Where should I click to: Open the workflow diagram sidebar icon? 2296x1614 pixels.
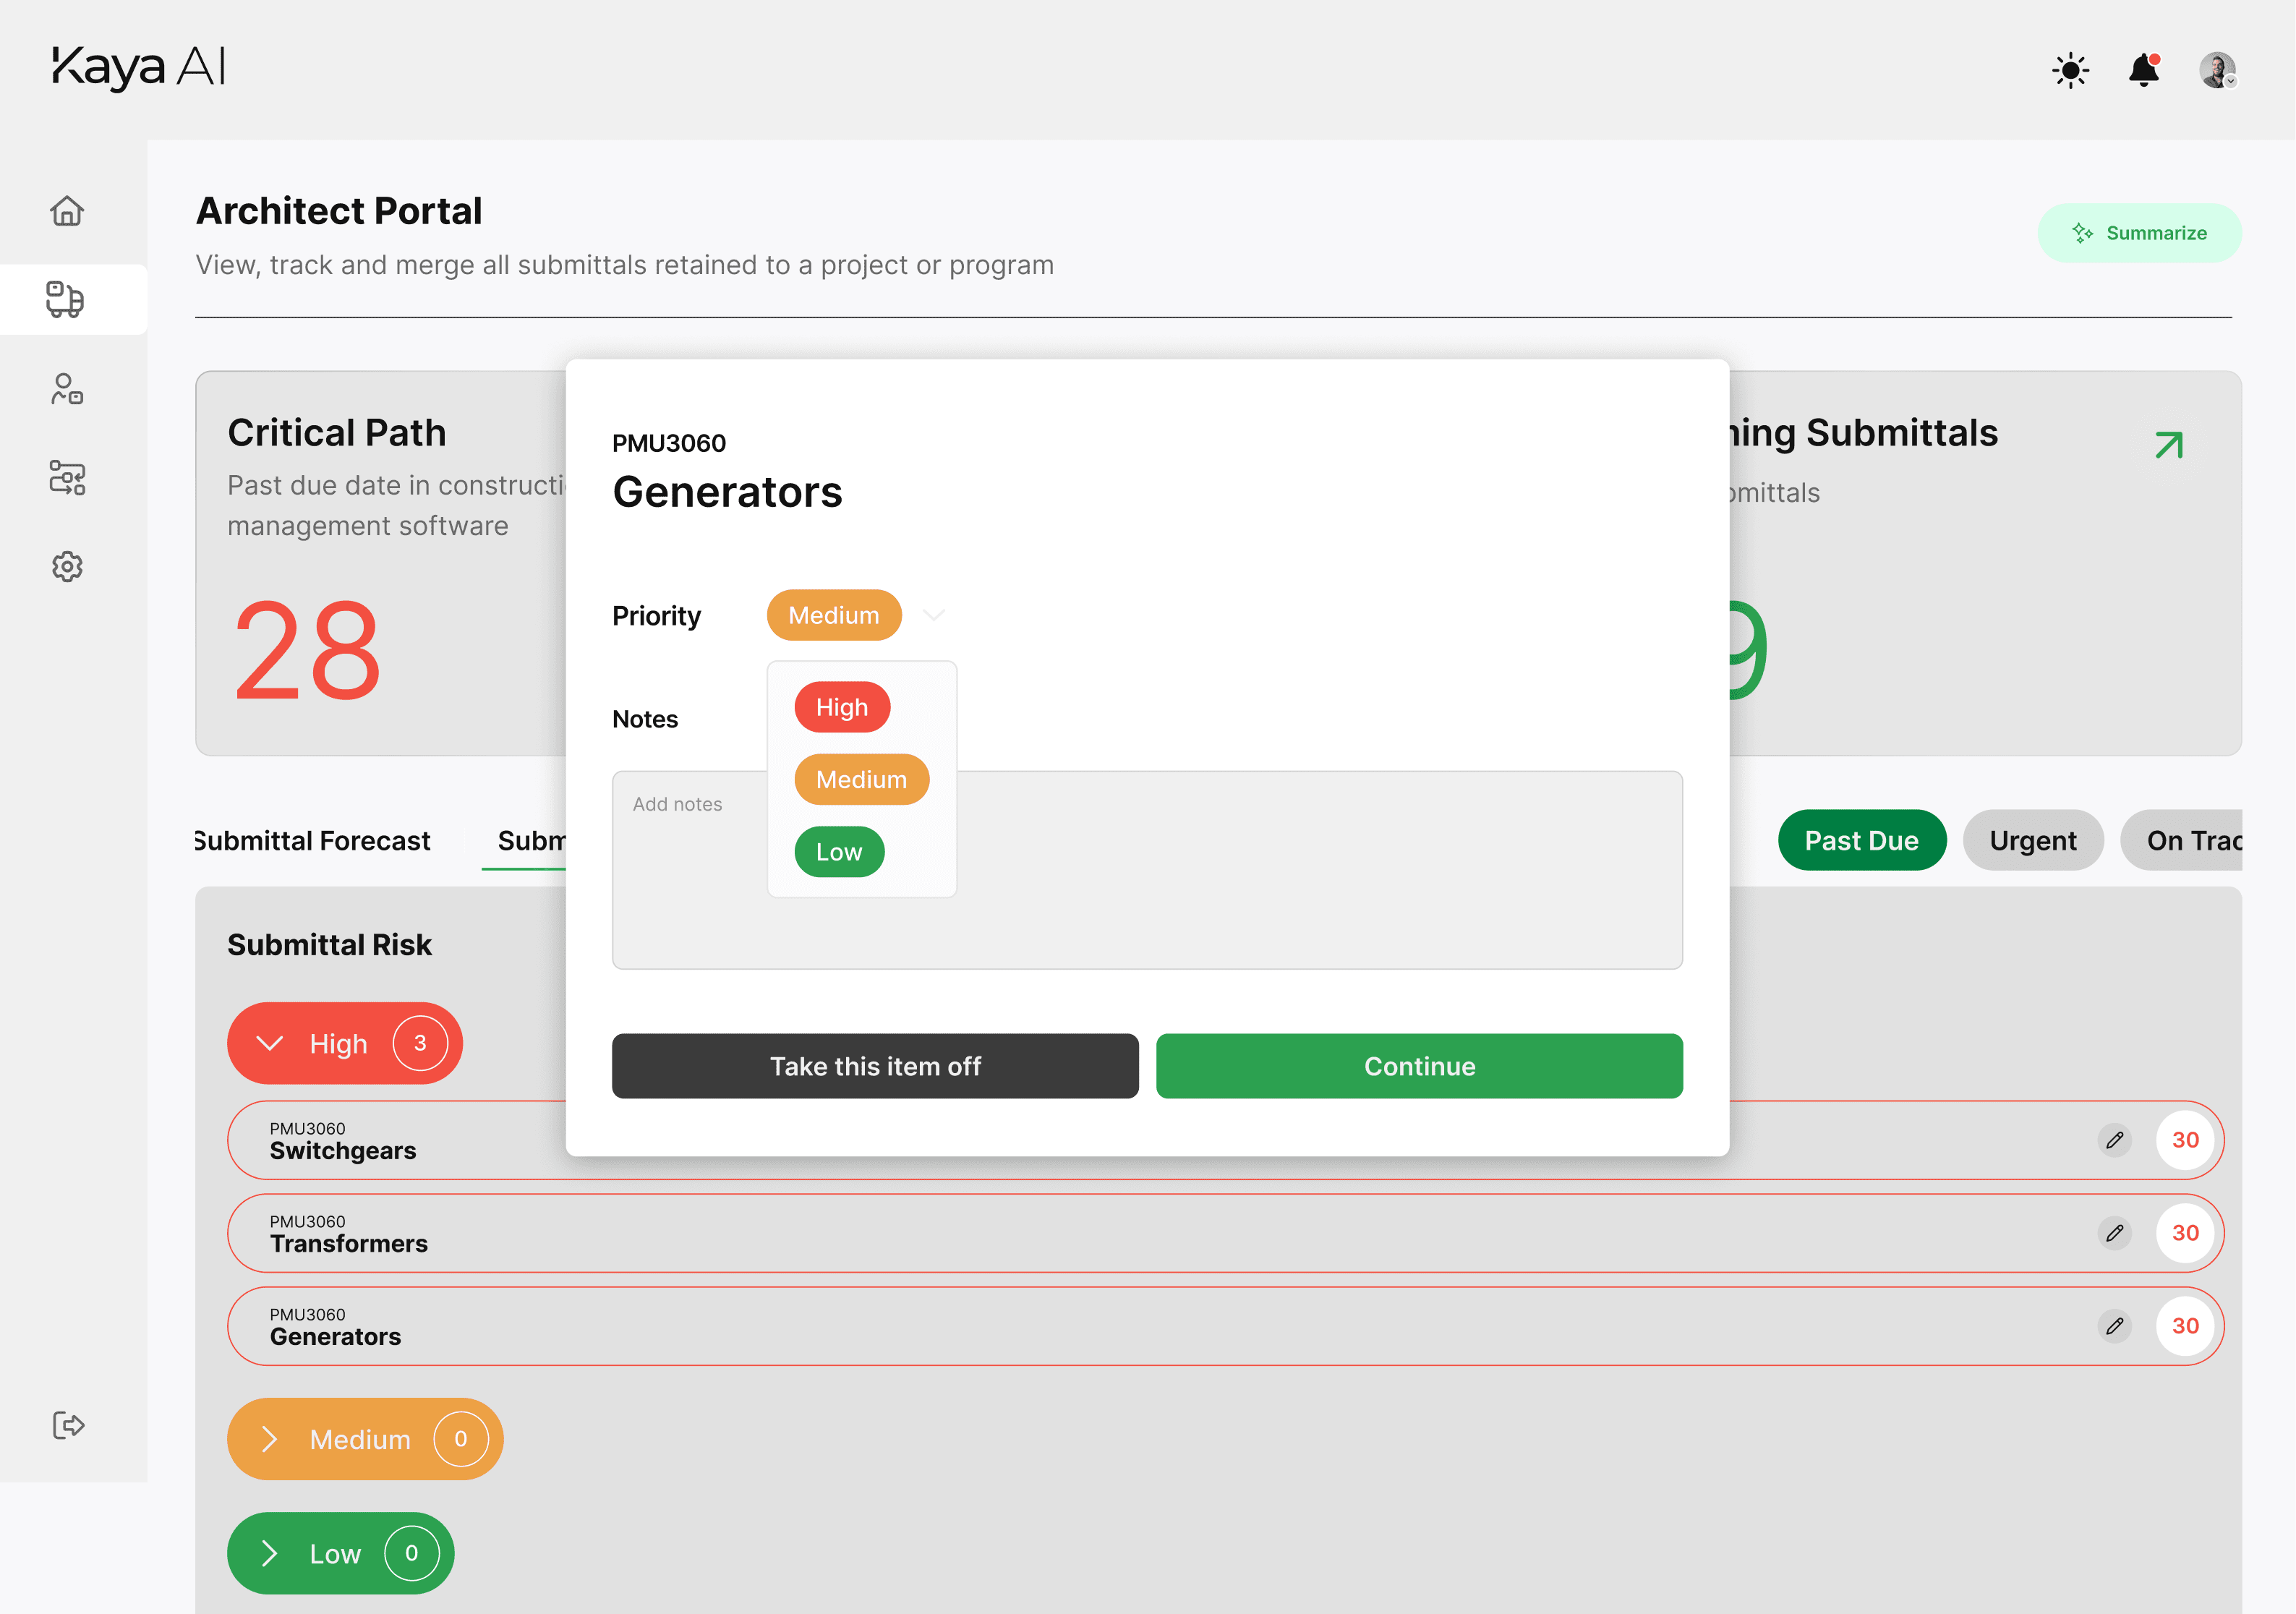[x=66, y=478]
